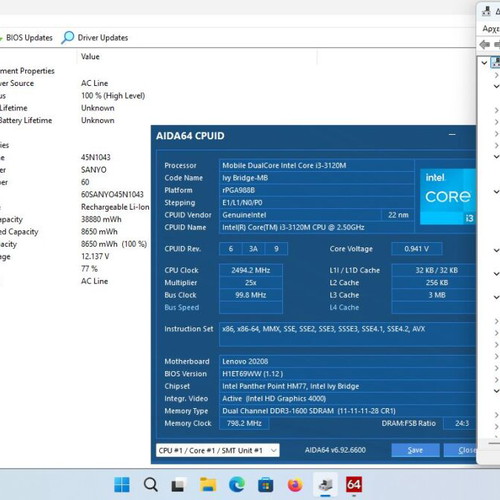Click the Platform field rPGA988B
500x500 pixels.
point(316,190)
